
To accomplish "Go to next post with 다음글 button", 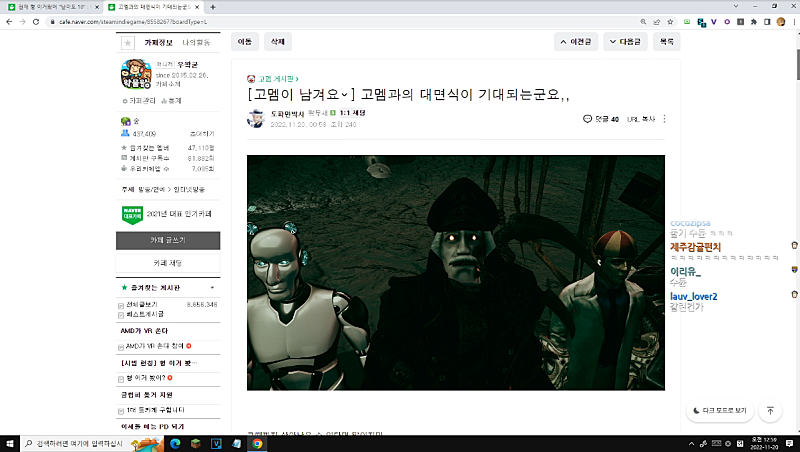I will tap(628, 42).
